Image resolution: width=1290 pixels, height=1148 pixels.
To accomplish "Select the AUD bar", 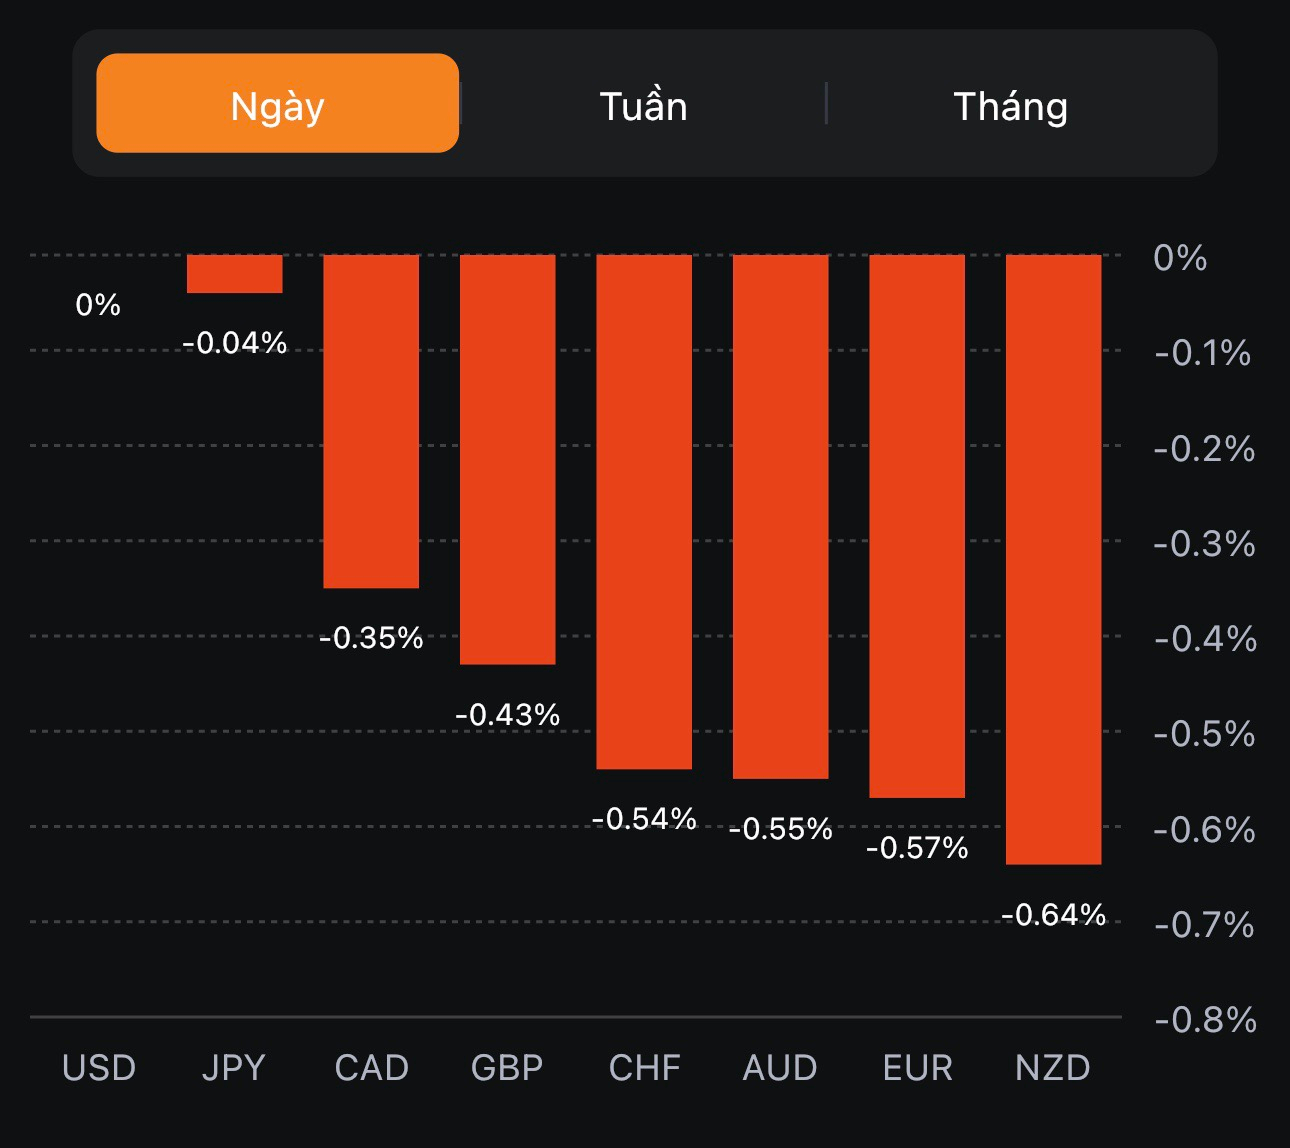I will click(x=781, y=516).
